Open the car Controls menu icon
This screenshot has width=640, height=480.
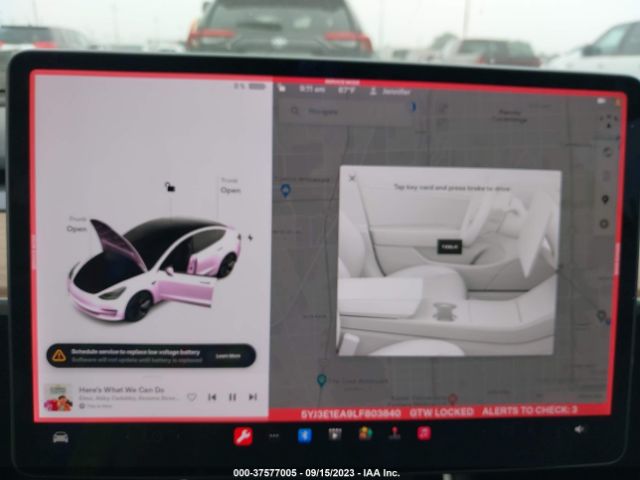point(60,438)
